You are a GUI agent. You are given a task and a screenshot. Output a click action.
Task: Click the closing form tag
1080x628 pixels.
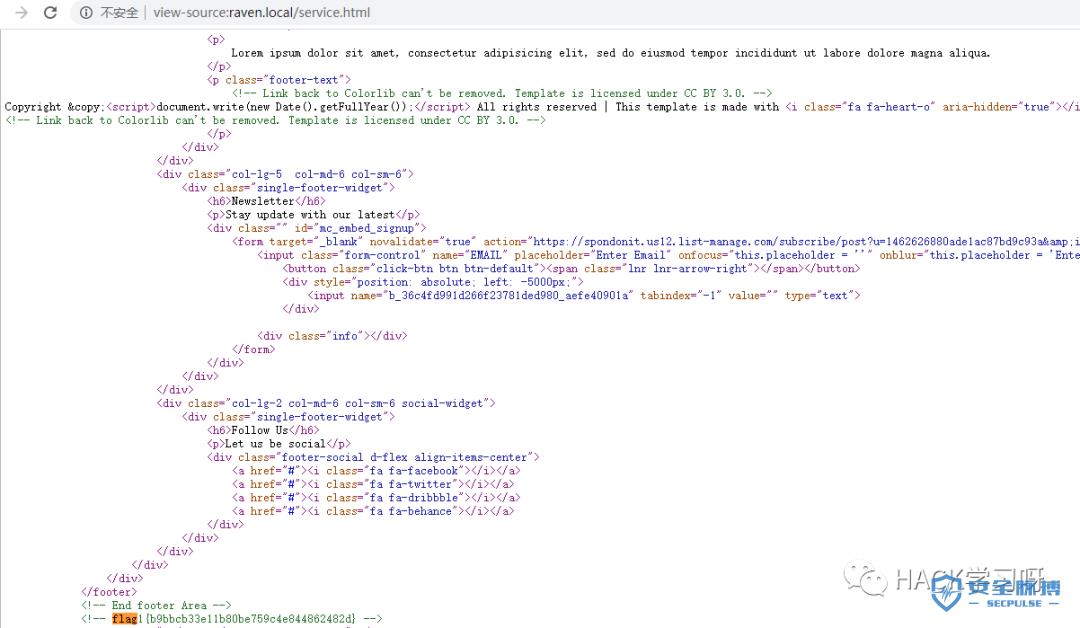click(x=253, y=350)
